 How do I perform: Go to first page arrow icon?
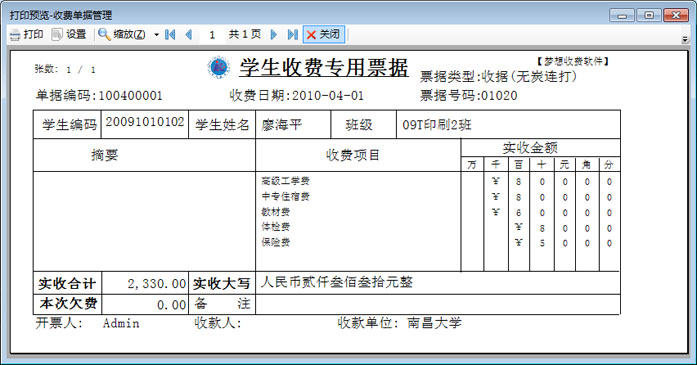170,34
